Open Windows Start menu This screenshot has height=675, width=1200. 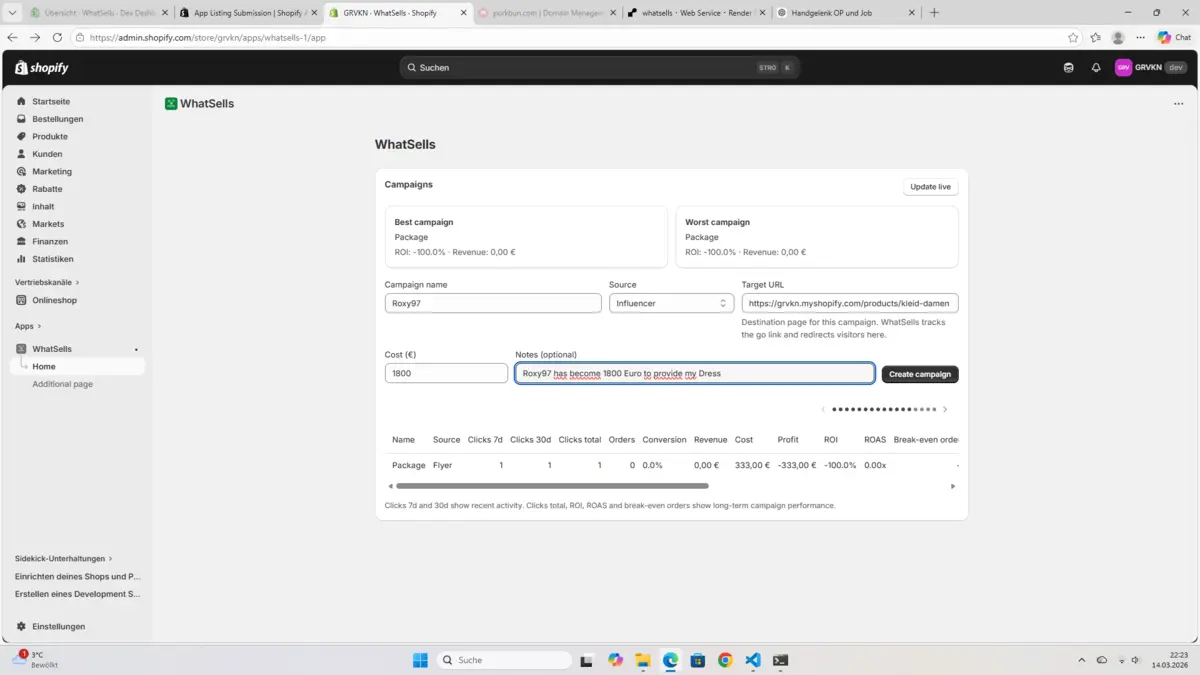coord(420,660)
